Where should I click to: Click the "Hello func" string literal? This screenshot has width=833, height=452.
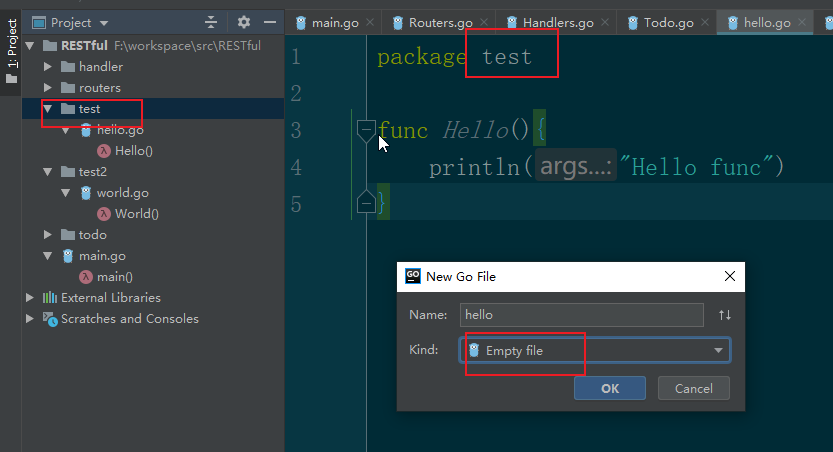(x=696, y=167)
